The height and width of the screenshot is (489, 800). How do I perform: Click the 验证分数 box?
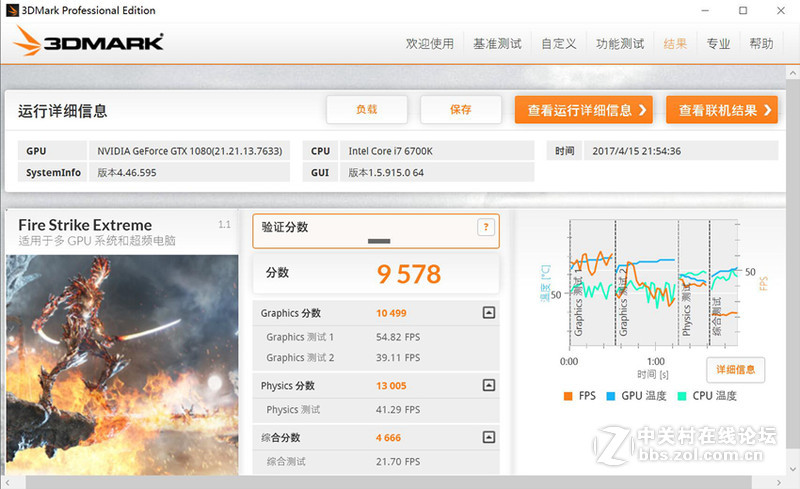click(x=376, y=231)
